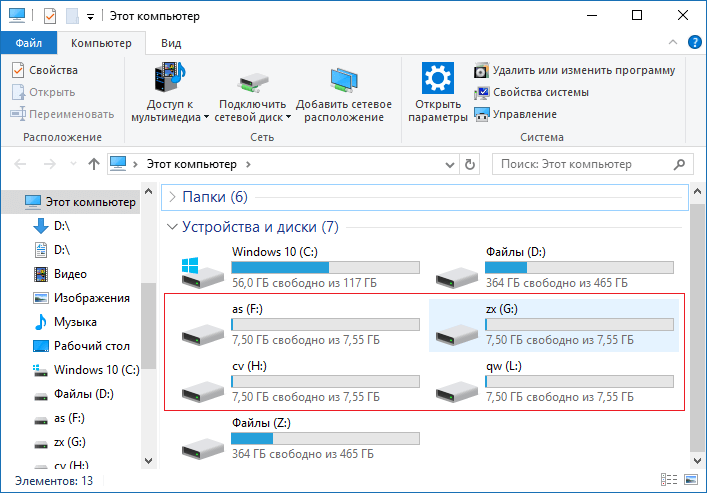Switch to details view in status bar
This screenshot has height=493, width=707.
(x=669, y=479)
